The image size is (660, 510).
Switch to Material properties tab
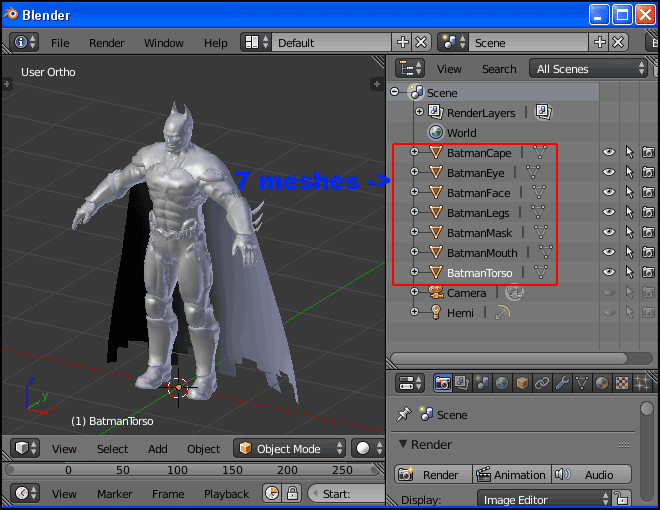click(x=602, y=383)
